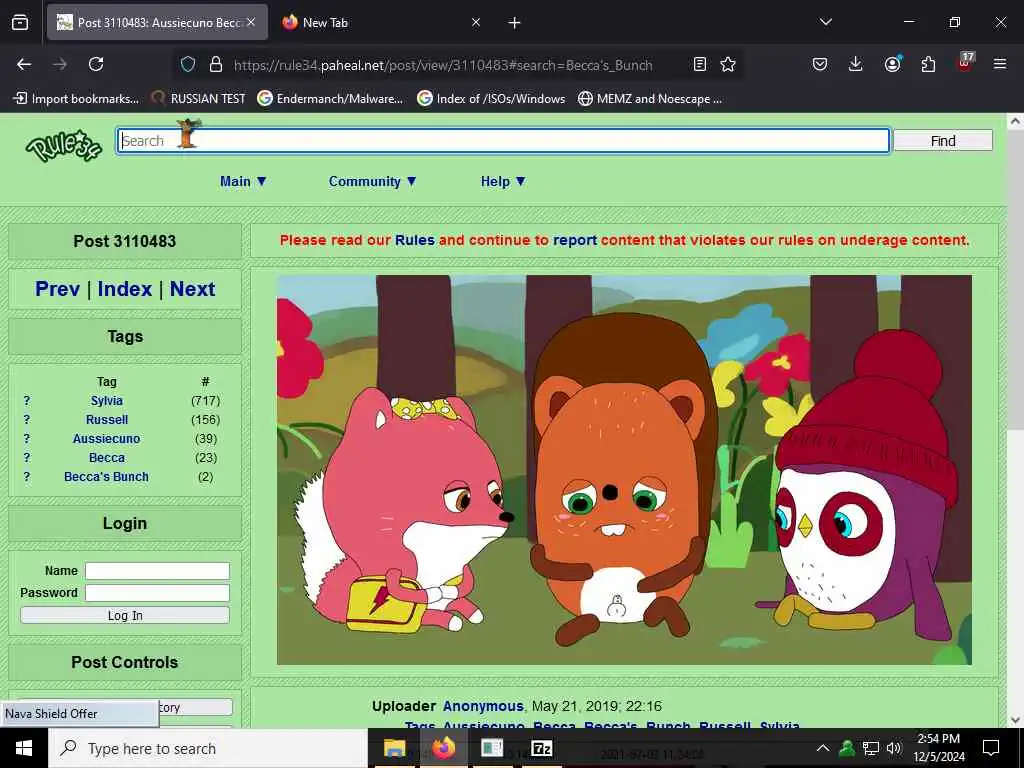The height and width of the screenshot is (768, 1024).
Task: Save page to Pocket icon
Action: point(820,64)
